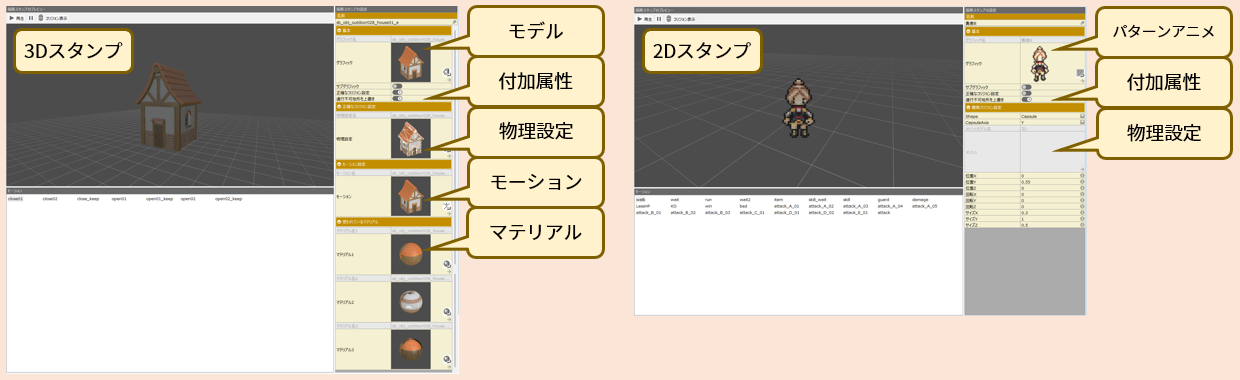Screen dimensions: 1240x380
Task: Edit the position Y field value 0.55
Action: (1052, 181)
